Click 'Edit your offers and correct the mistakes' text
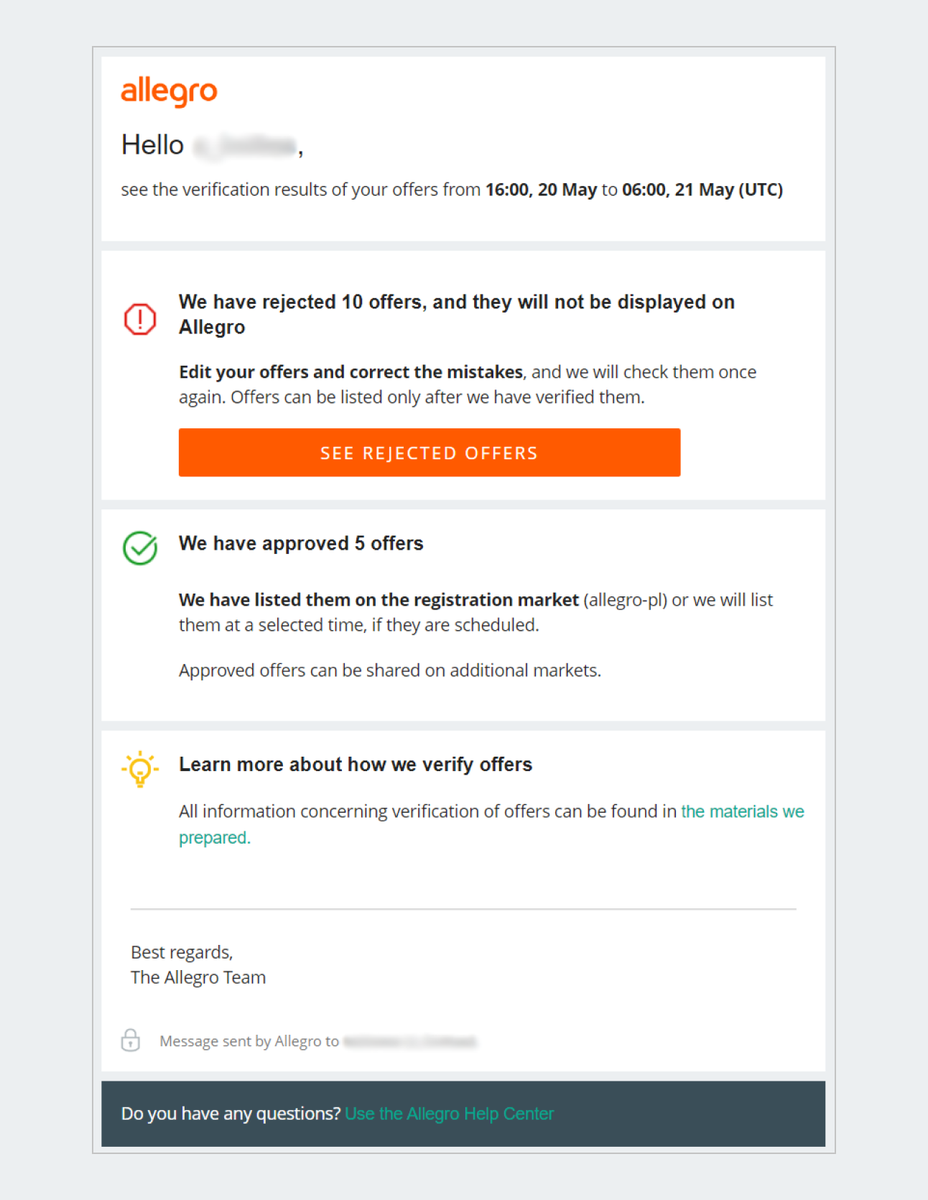The image size is (928, 1200). pos(351,372)
